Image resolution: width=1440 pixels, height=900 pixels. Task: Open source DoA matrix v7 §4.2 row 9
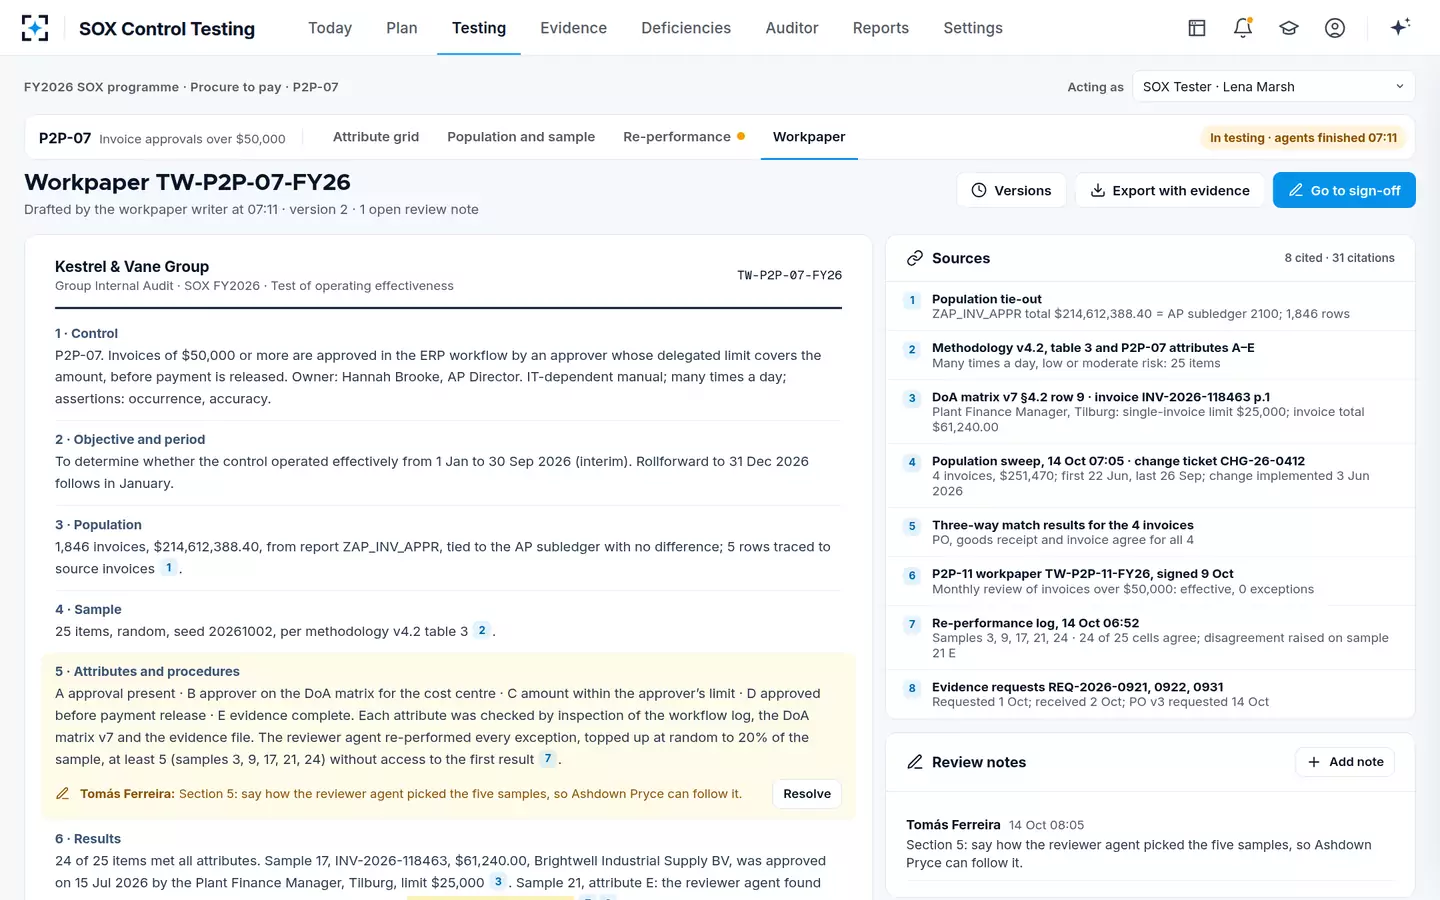(x=1150, y=412)
